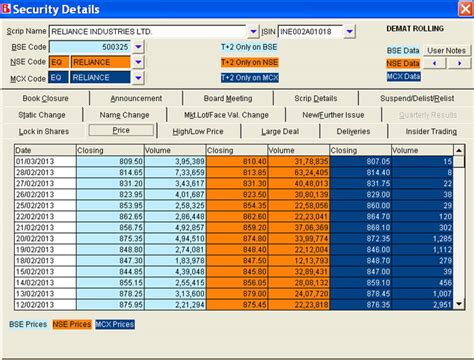Click BSE closing value 809.50

point(110,161)
